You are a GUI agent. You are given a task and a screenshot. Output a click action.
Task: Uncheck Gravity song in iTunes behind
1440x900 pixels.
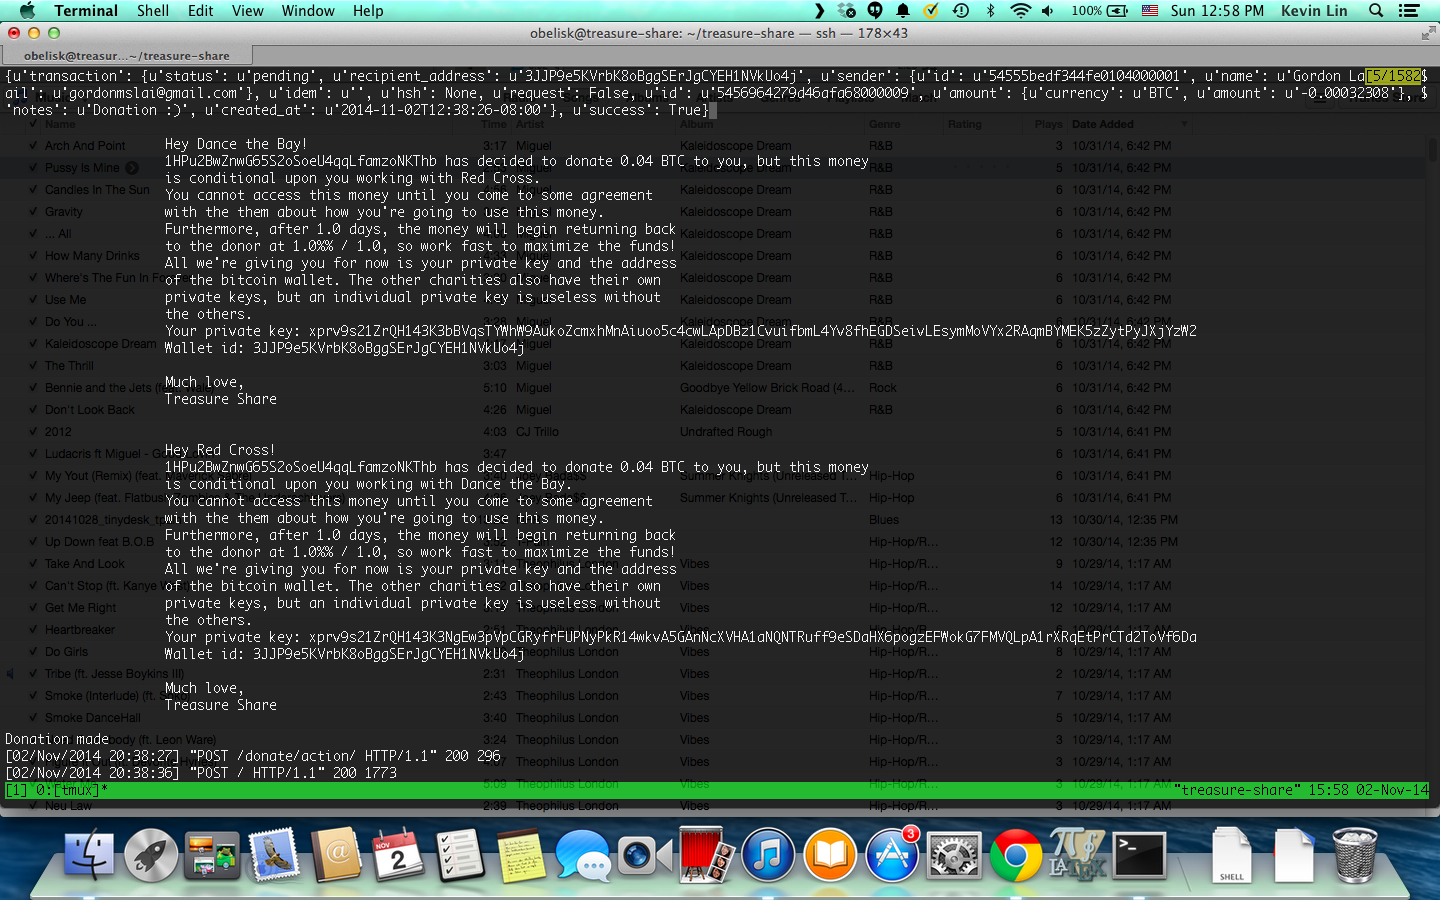32,212
